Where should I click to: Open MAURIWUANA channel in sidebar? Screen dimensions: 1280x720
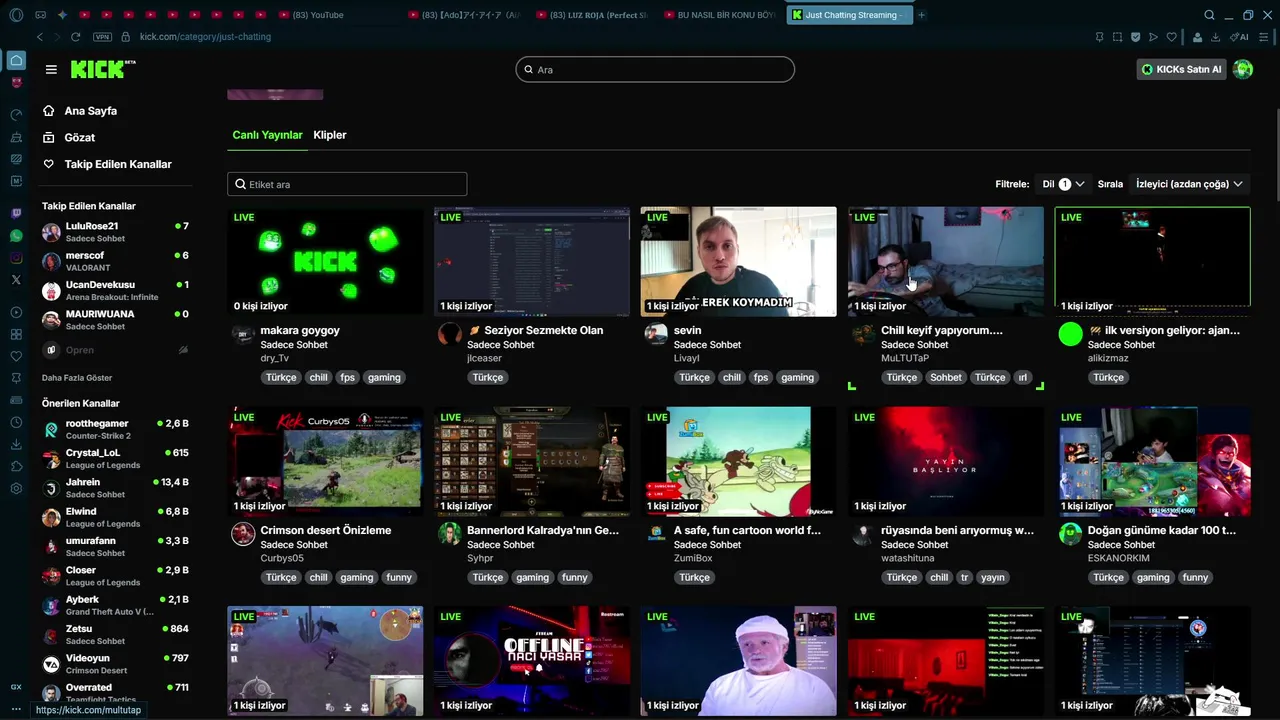click(x=115, y=320)
